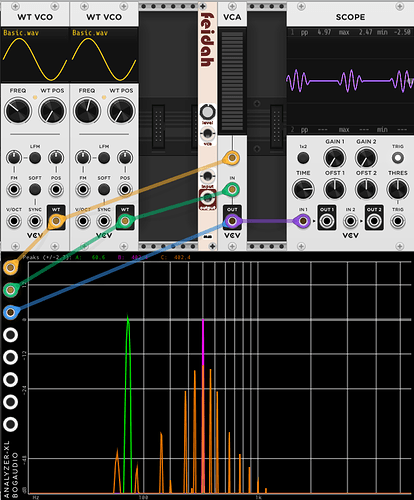
Task: Click the VCA OUT jack
Action: pyautogui.click(x=232, y=221)
